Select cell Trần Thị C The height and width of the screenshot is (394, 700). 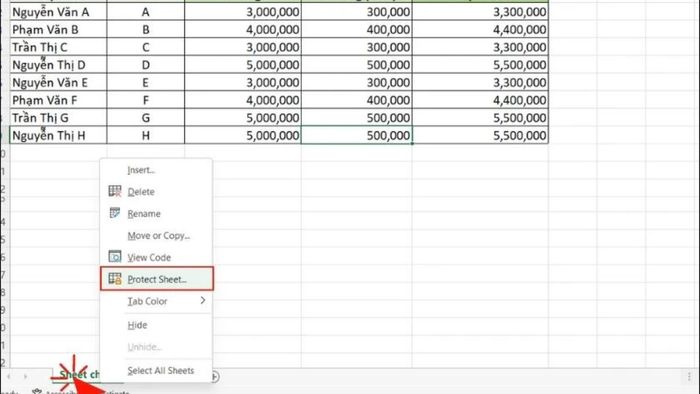point(58,47)
